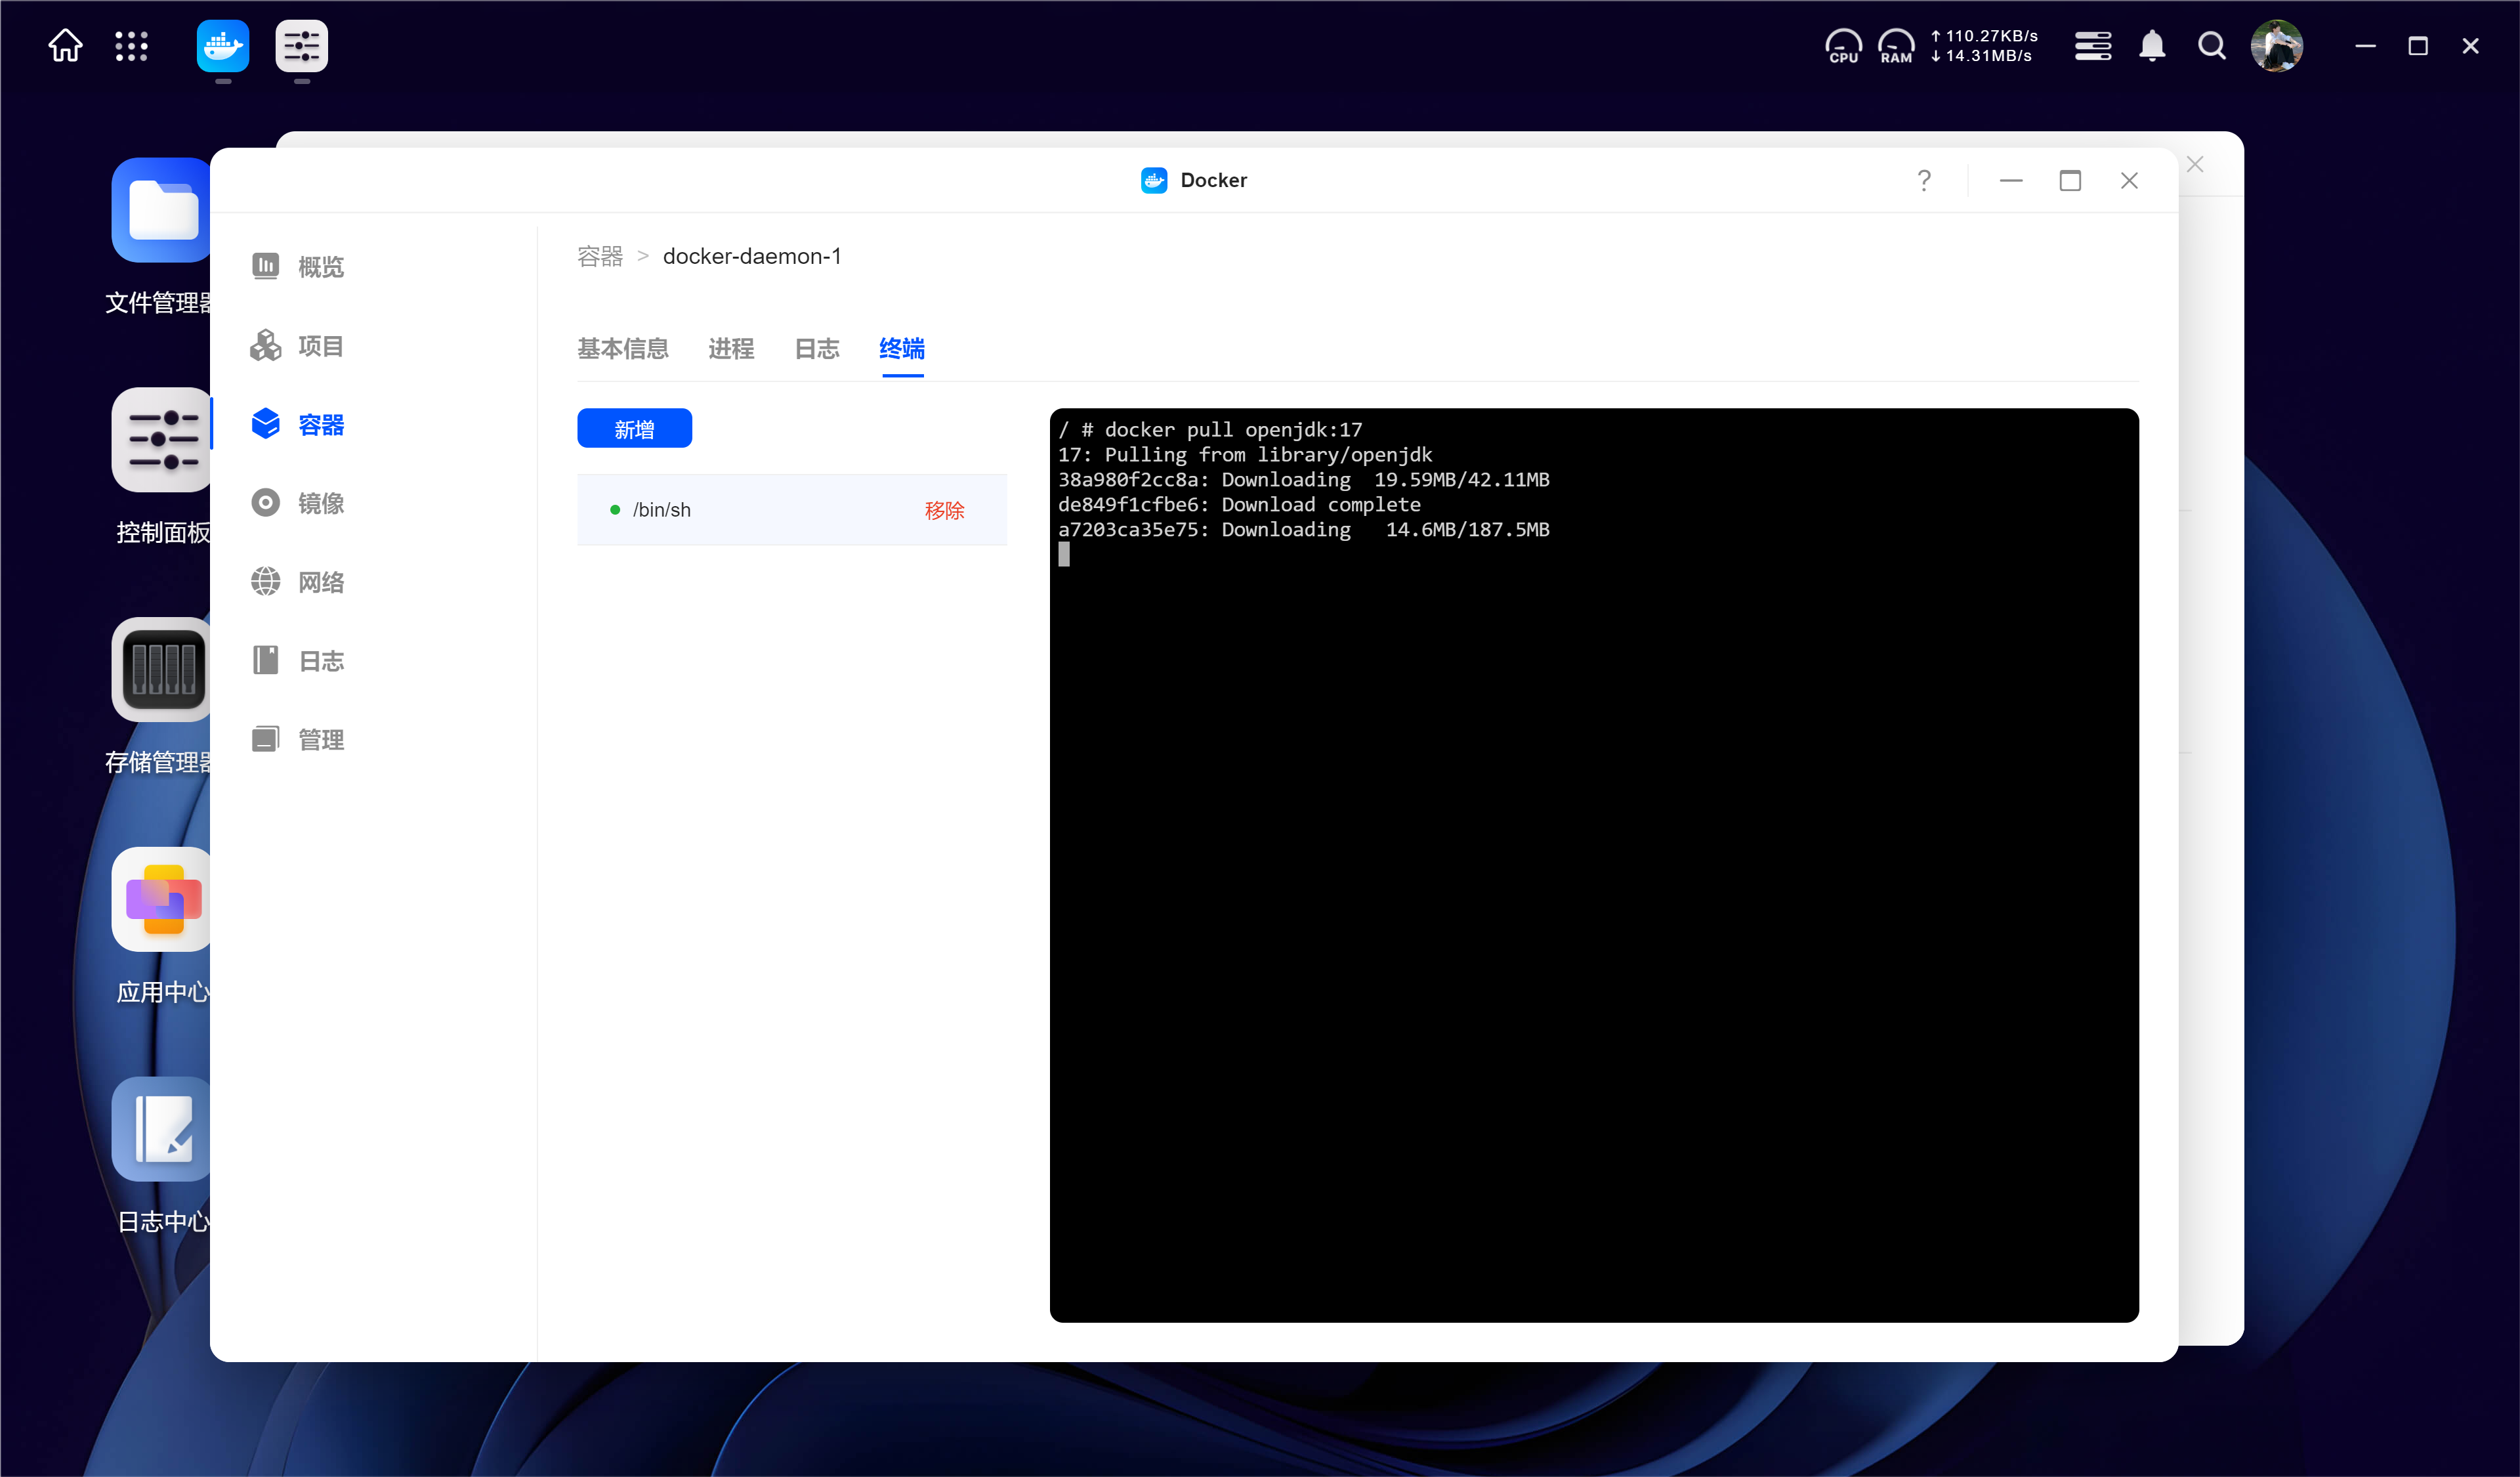Click the docker-daemon-1 breadcrumb text
Screen dimensions: 2520x1477
click(752, 256)
